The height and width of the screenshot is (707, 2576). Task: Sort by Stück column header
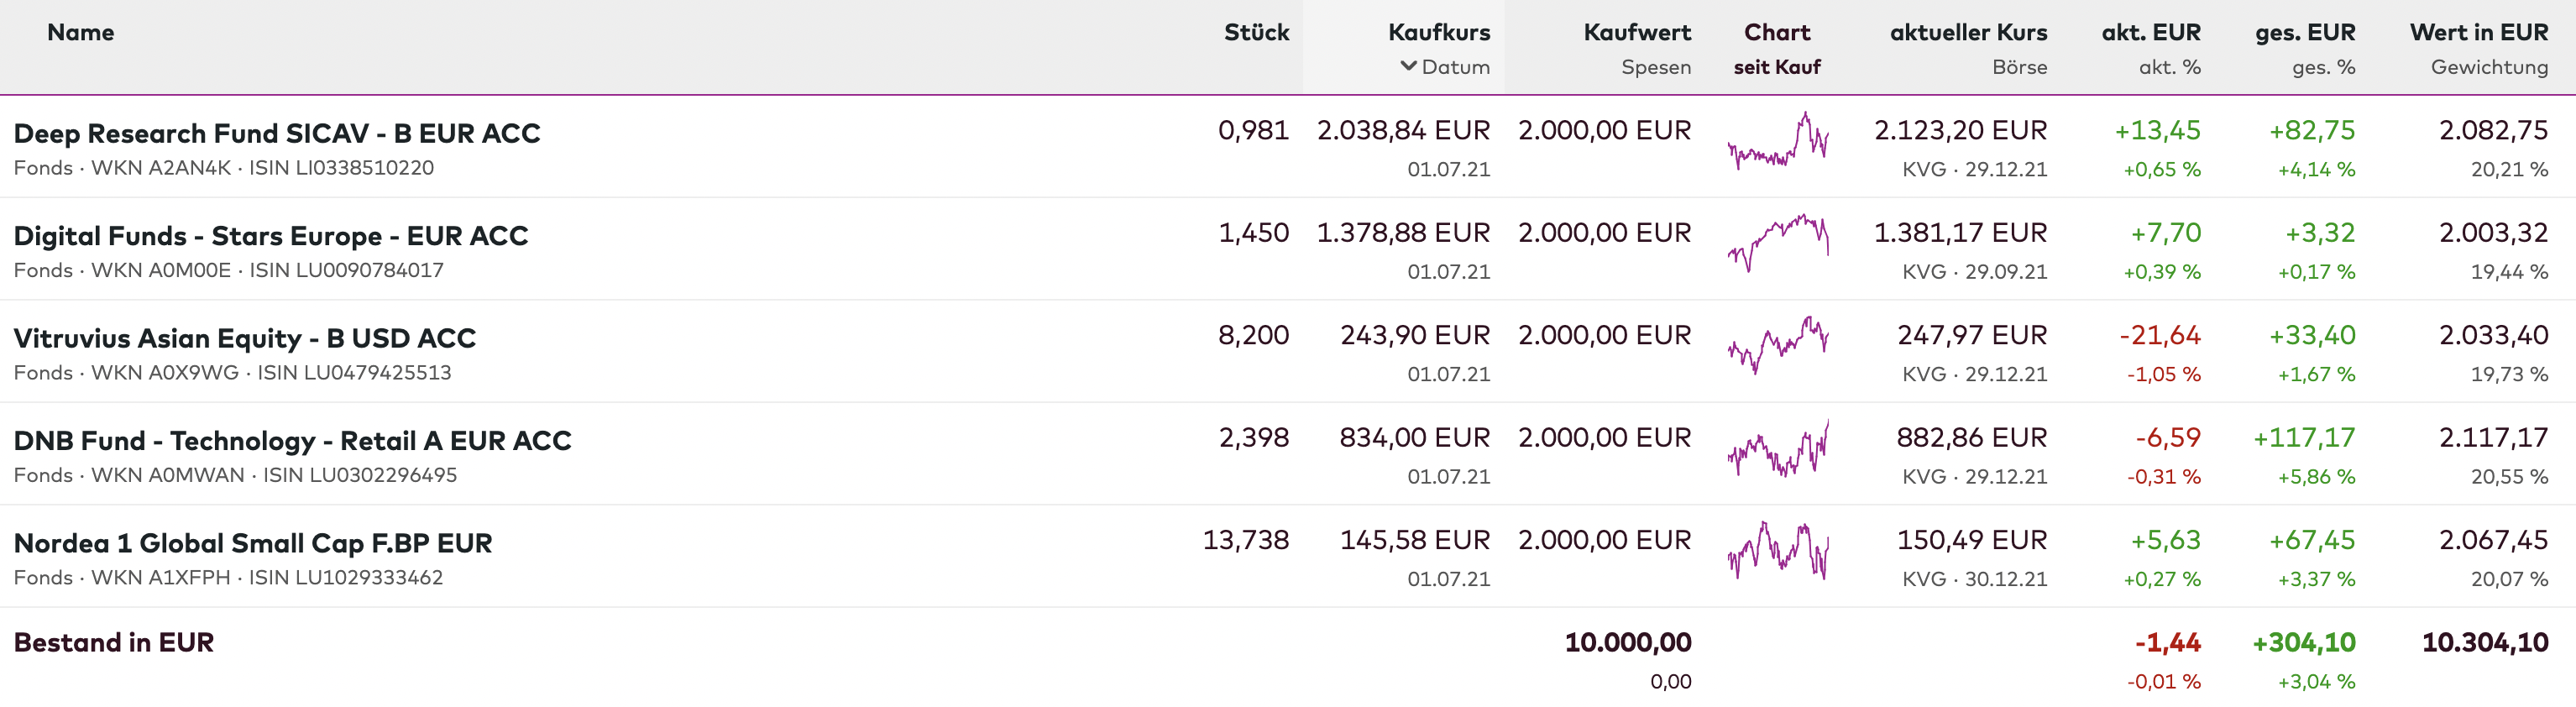1256,32
